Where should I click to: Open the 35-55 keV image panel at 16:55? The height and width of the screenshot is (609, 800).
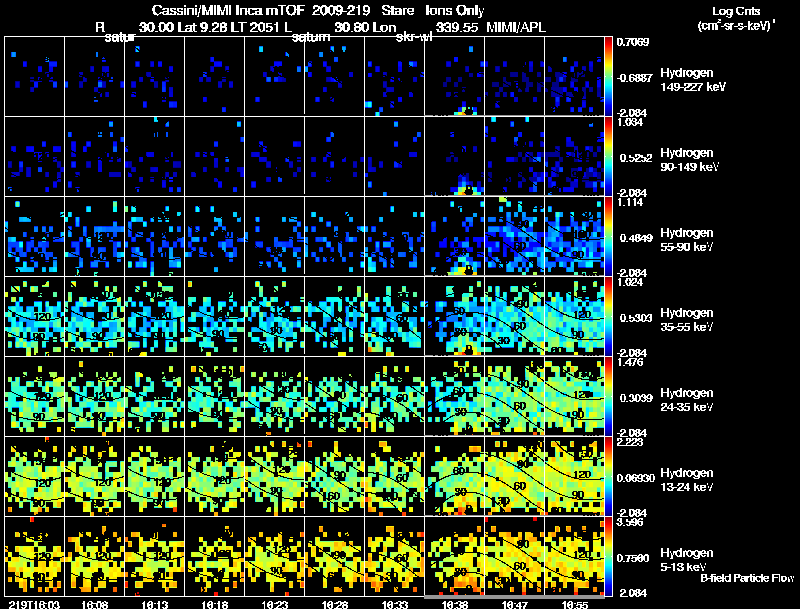click(575, 317)
